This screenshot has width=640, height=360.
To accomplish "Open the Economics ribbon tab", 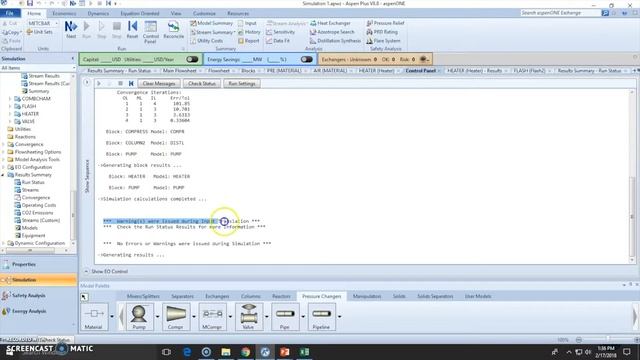I will (64, 13).
